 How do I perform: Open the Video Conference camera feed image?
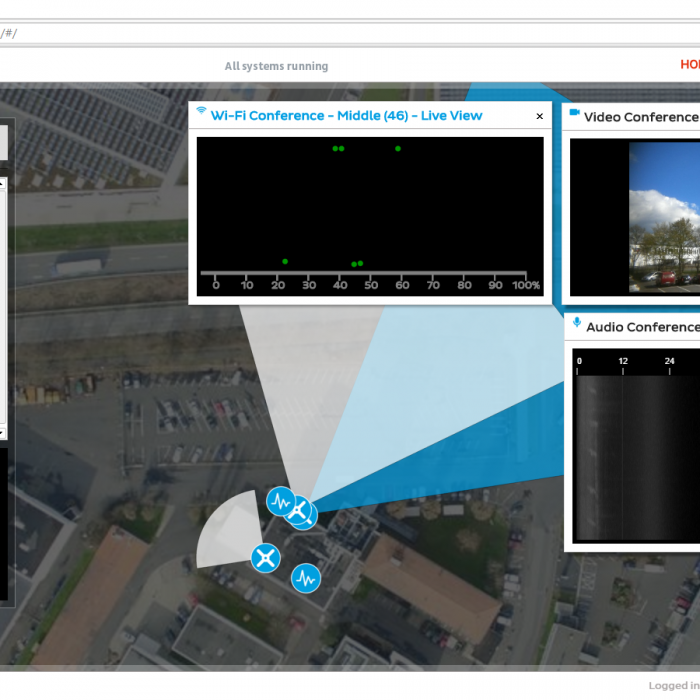click(x=664, y=217)
